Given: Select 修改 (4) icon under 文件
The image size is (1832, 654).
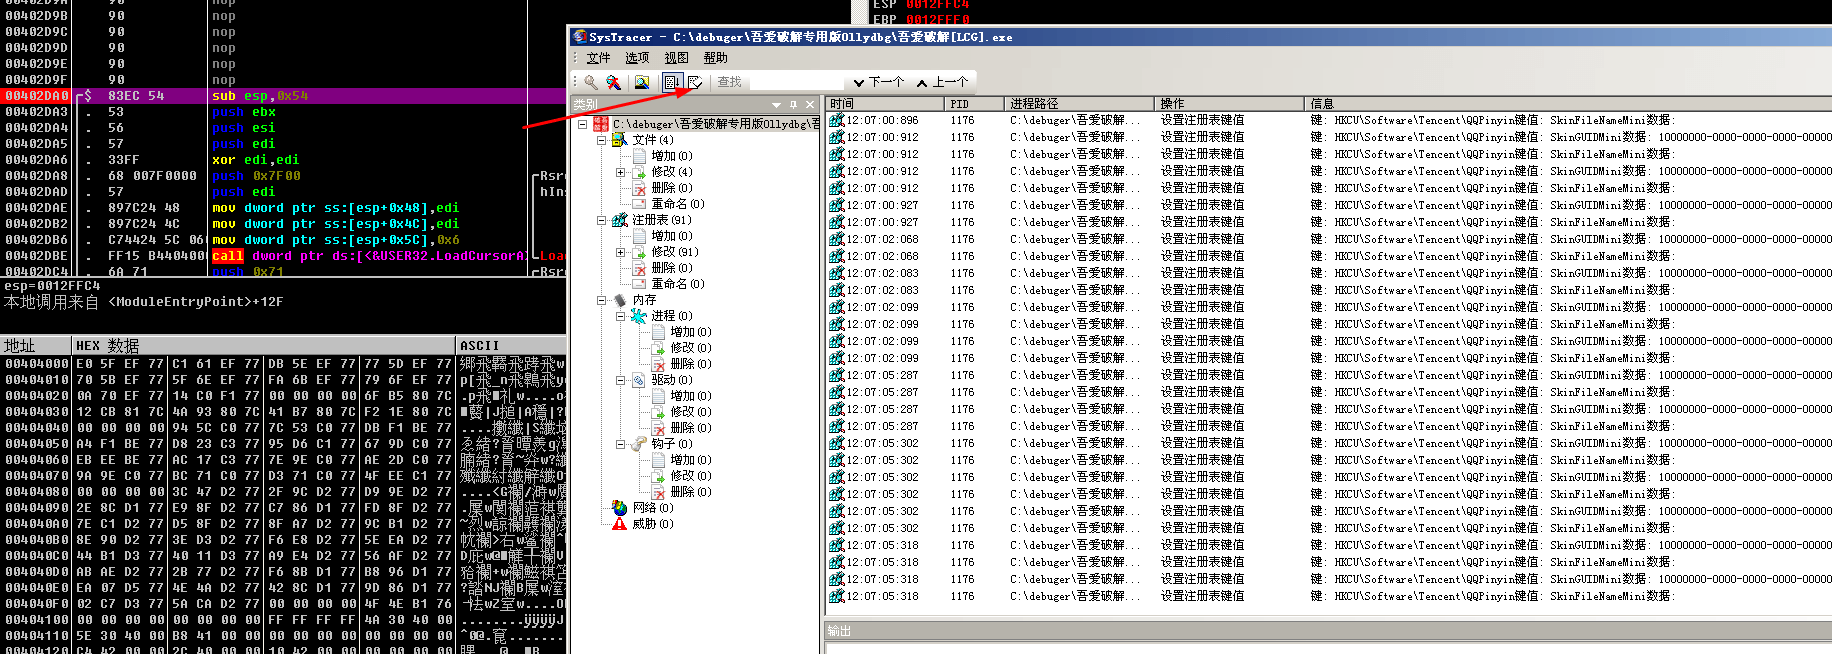Looking at the screenshot, I should pos(640,172).
